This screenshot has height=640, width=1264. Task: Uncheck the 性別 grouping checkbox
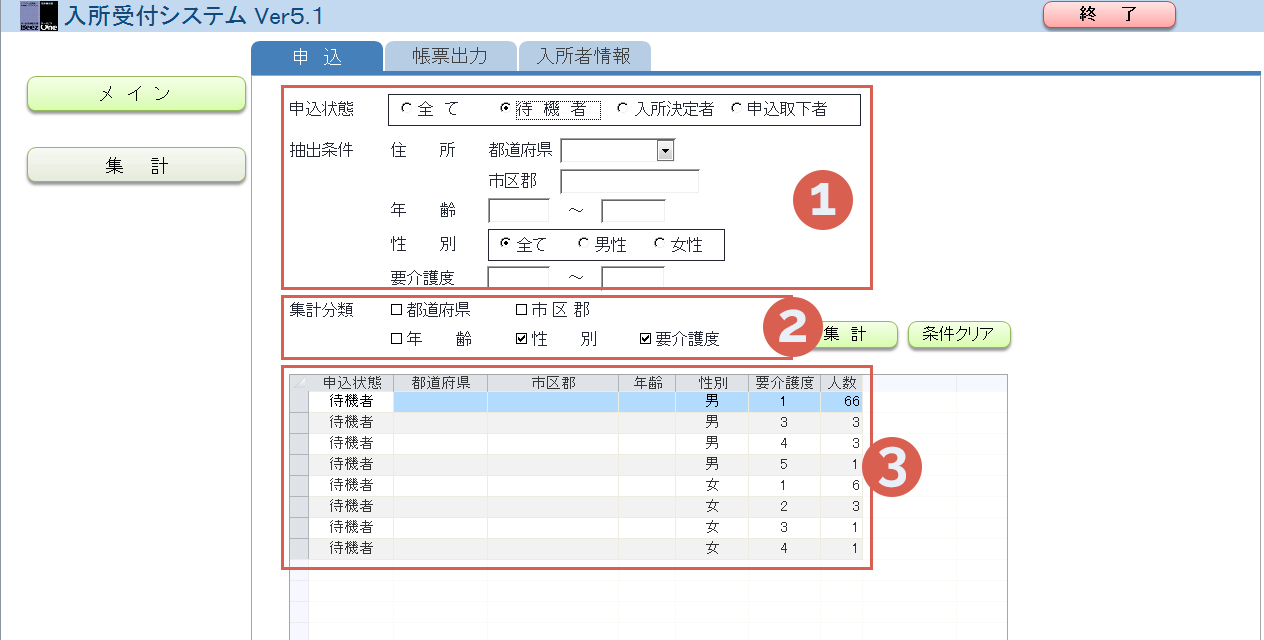(x=521, y=339)
